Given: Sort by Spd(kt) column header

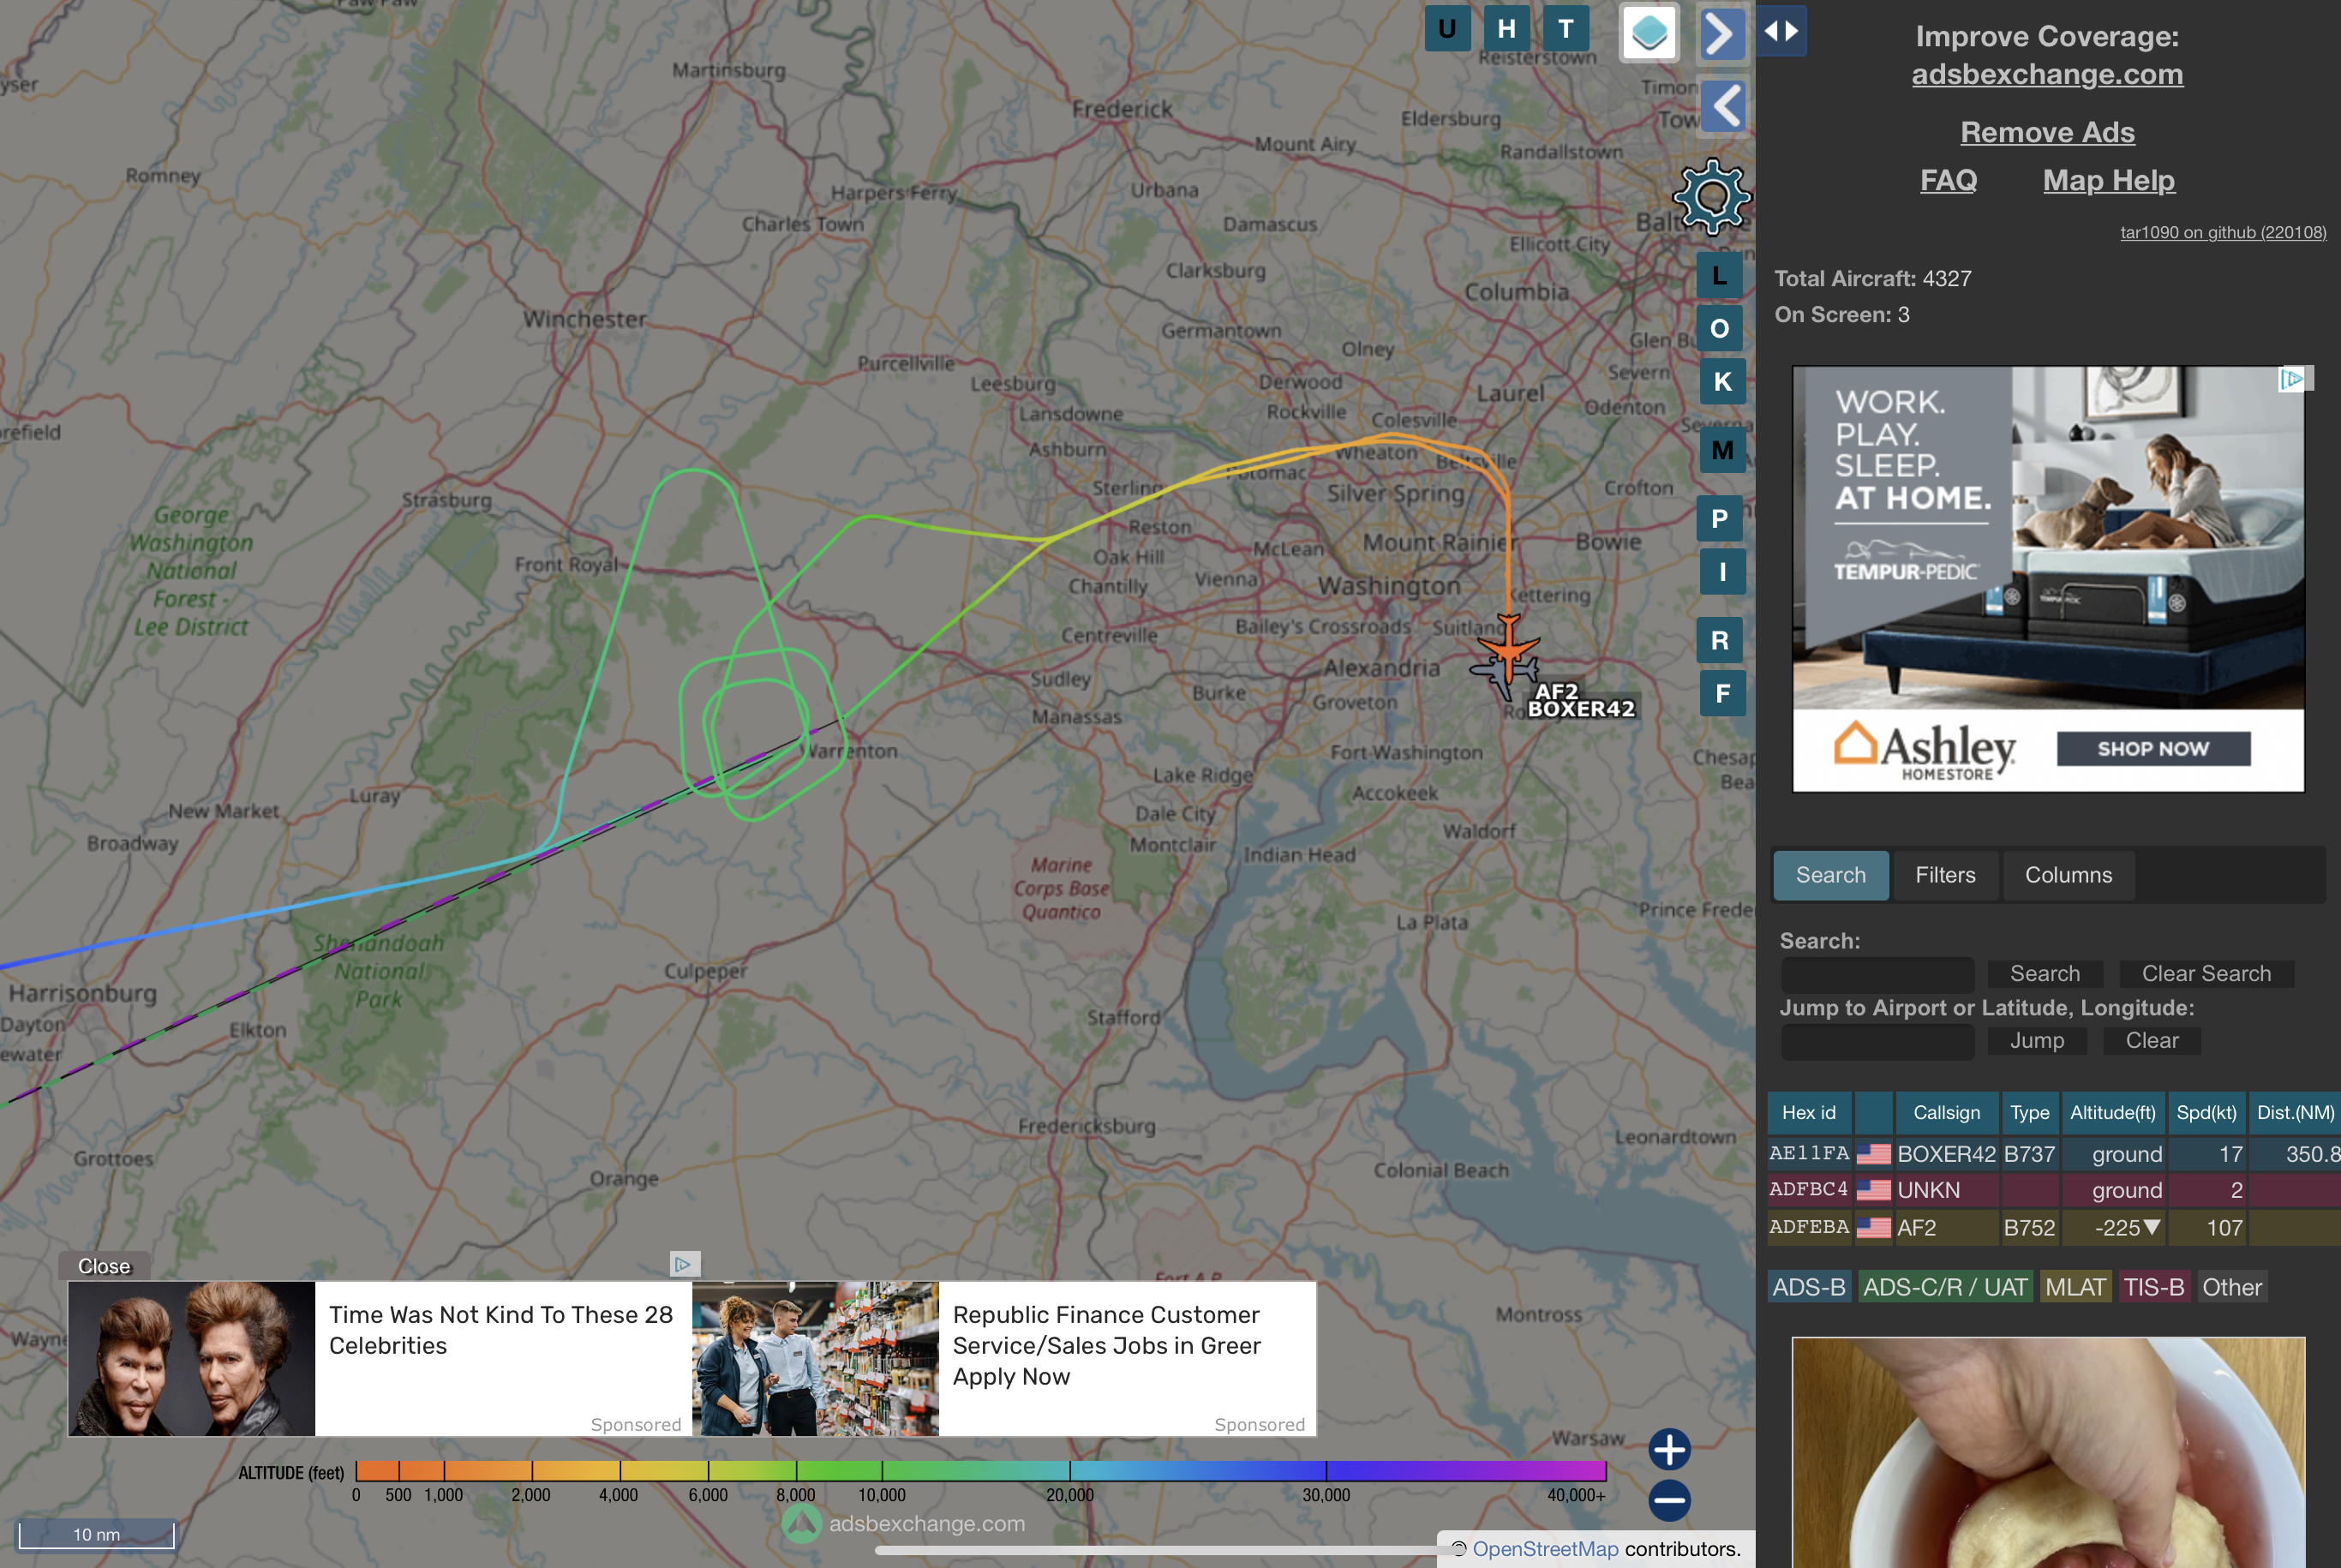Looking at the screenshot, I should (x=2206, y=1113).
